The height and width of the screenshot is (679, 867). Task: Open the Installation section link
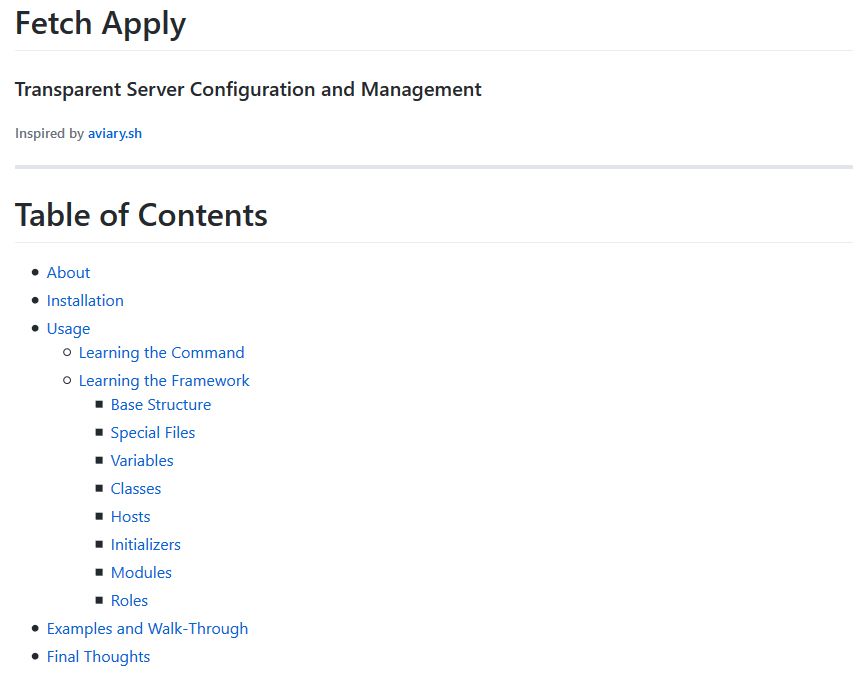(85, 300)
